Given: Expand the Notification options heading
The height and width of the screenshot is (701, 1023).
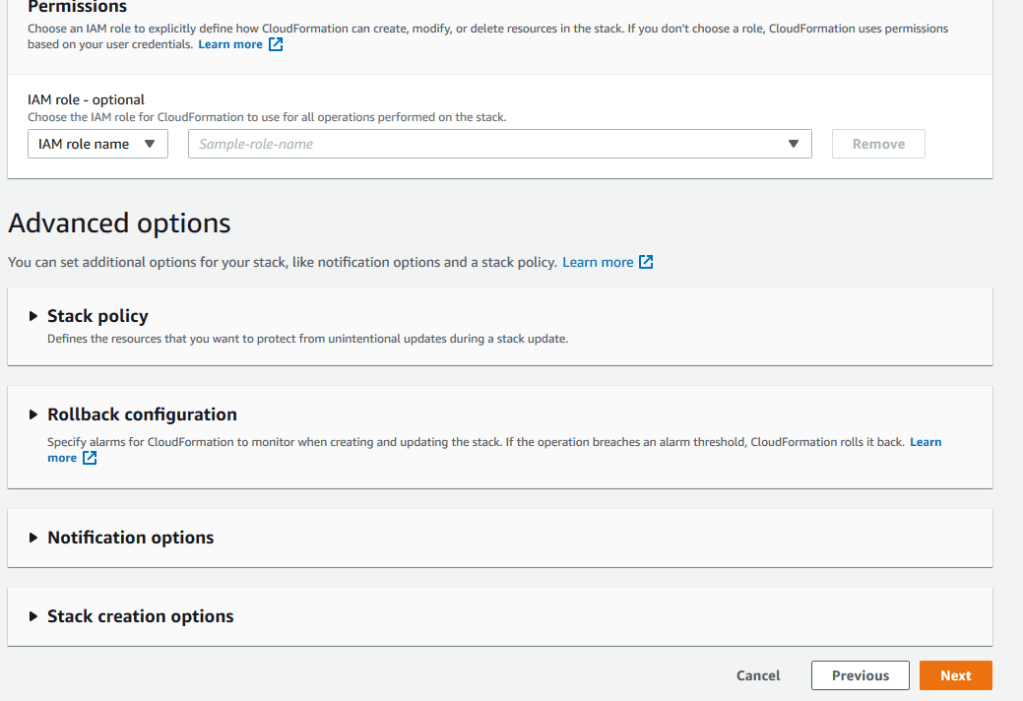Looking at the screenshot, I should coord(130,537).
